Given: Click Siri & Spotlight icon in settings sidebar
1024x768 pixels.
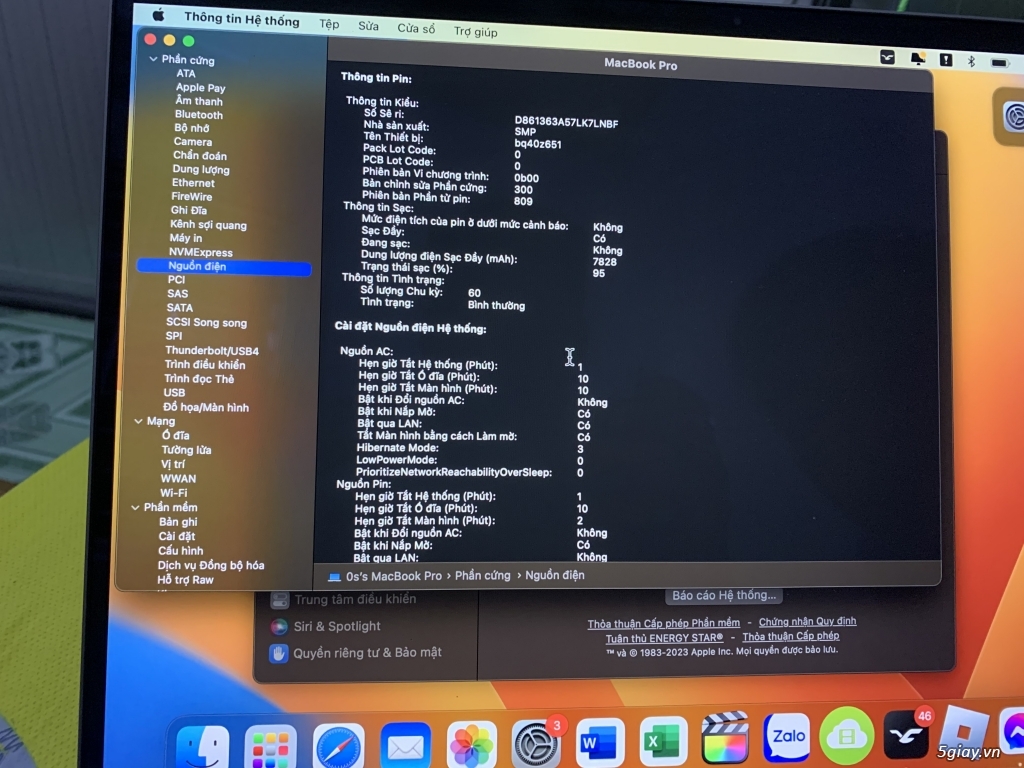Looking at the screenshot, I should pos(279,626).
